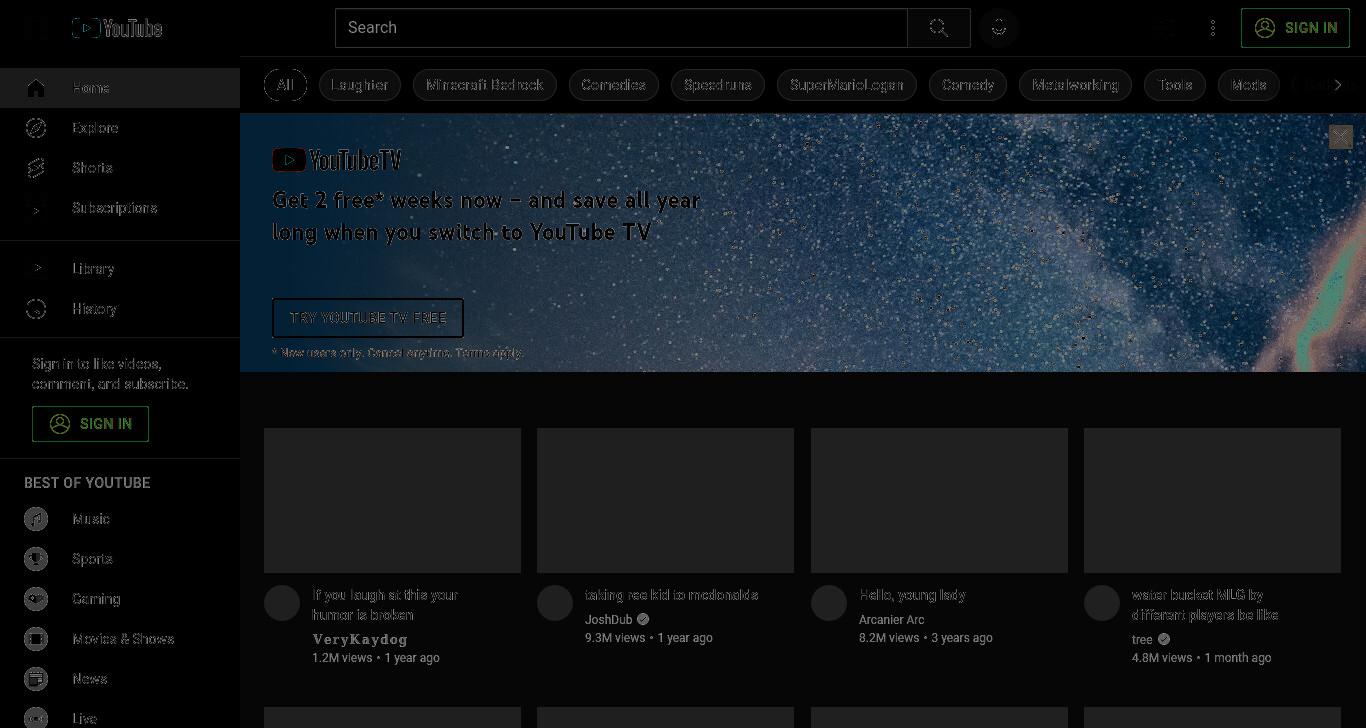Open the VeryKaydog channel name
1366x728 pixels.
point(360,639)
